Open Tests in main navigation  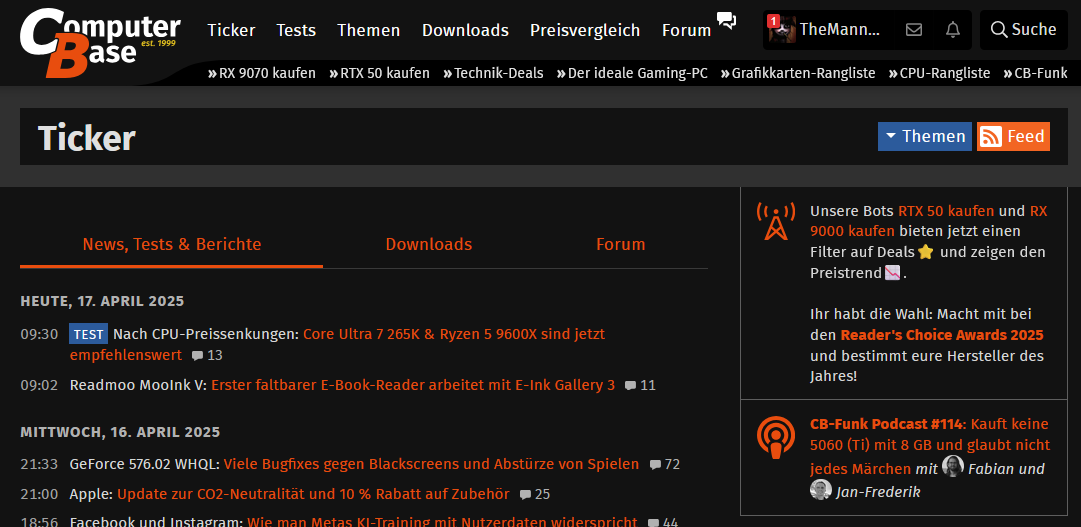(x=296, y=30)
